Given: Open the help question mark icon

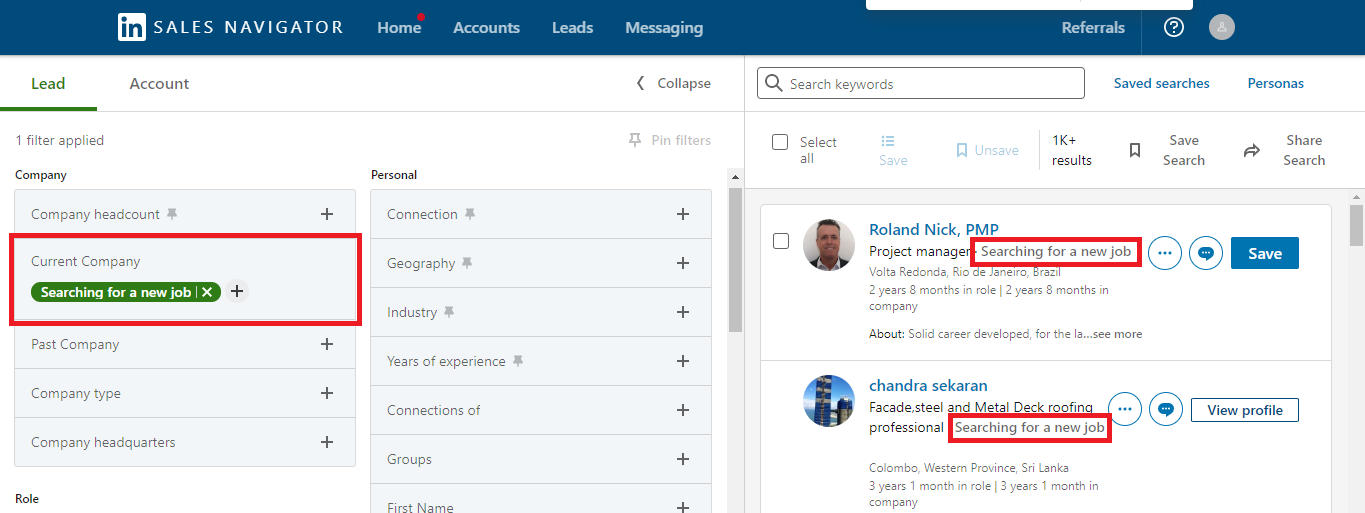Looking at the screenshot, I should click(x=1174, y=28).
